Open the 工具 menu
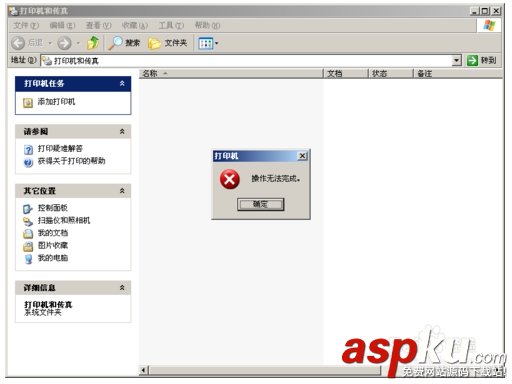Viewport: 512px width, 384px height. 171,25
